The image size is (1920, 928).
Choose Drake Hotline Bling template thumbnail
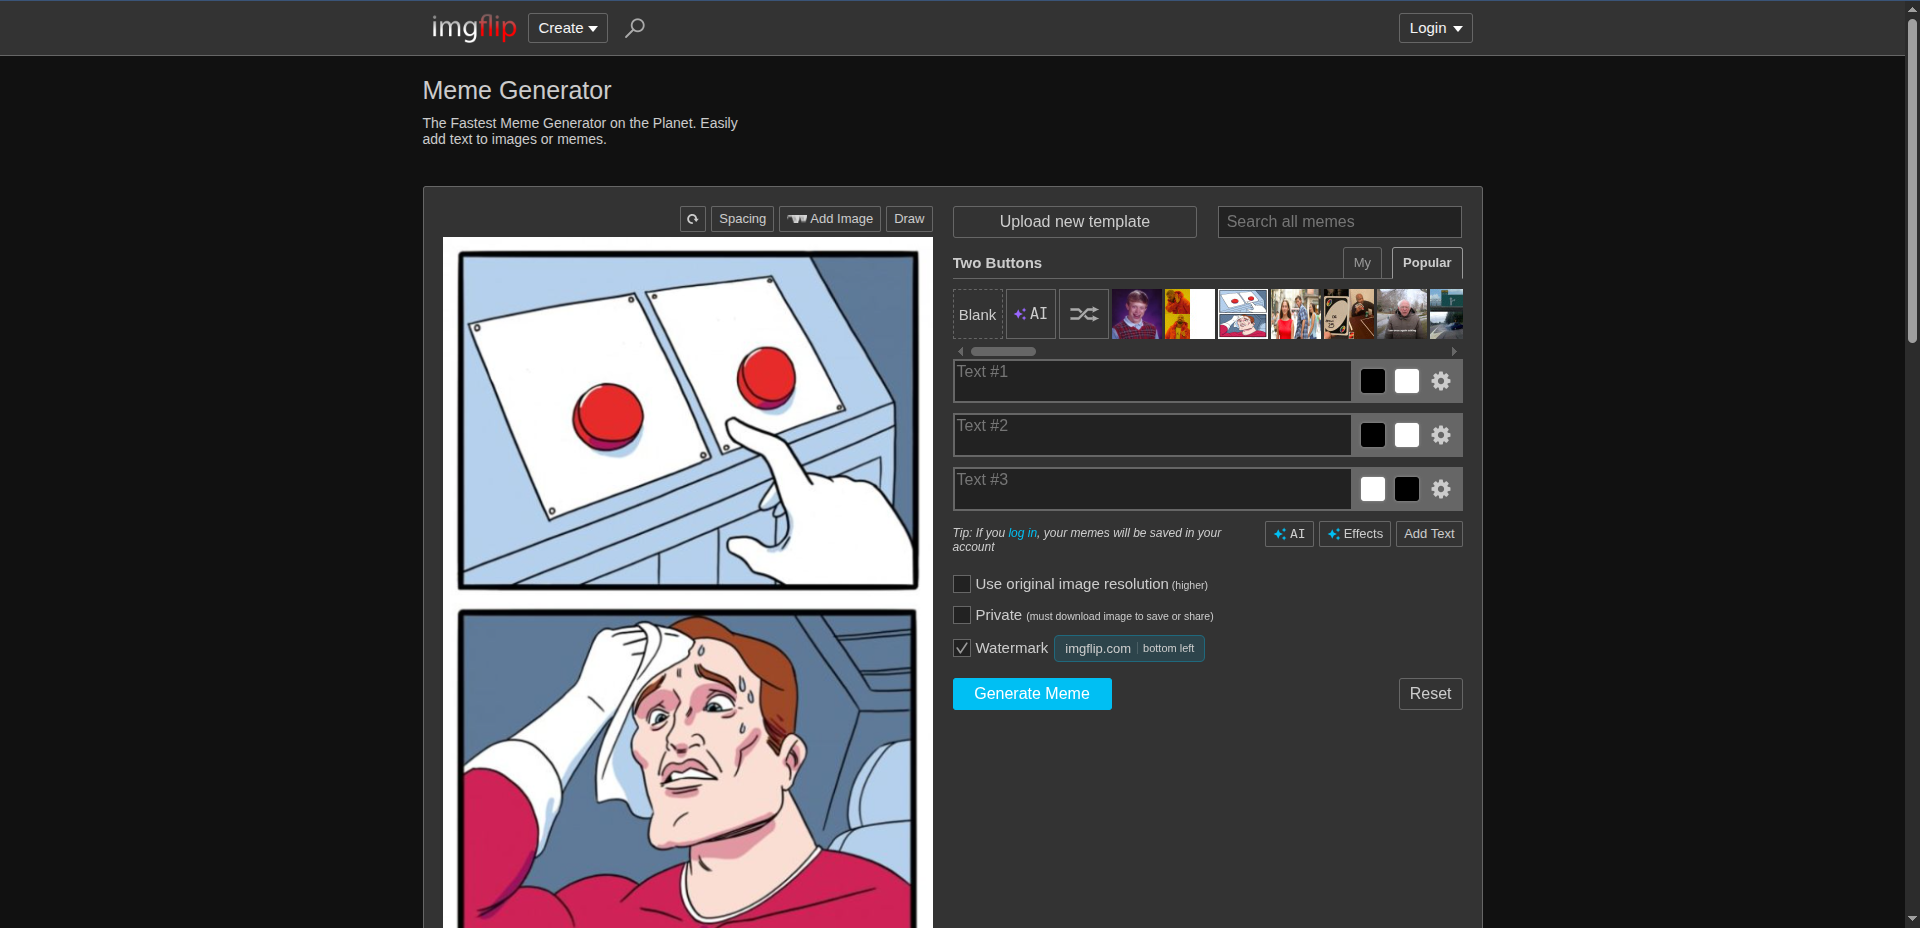coord(1190,314)
